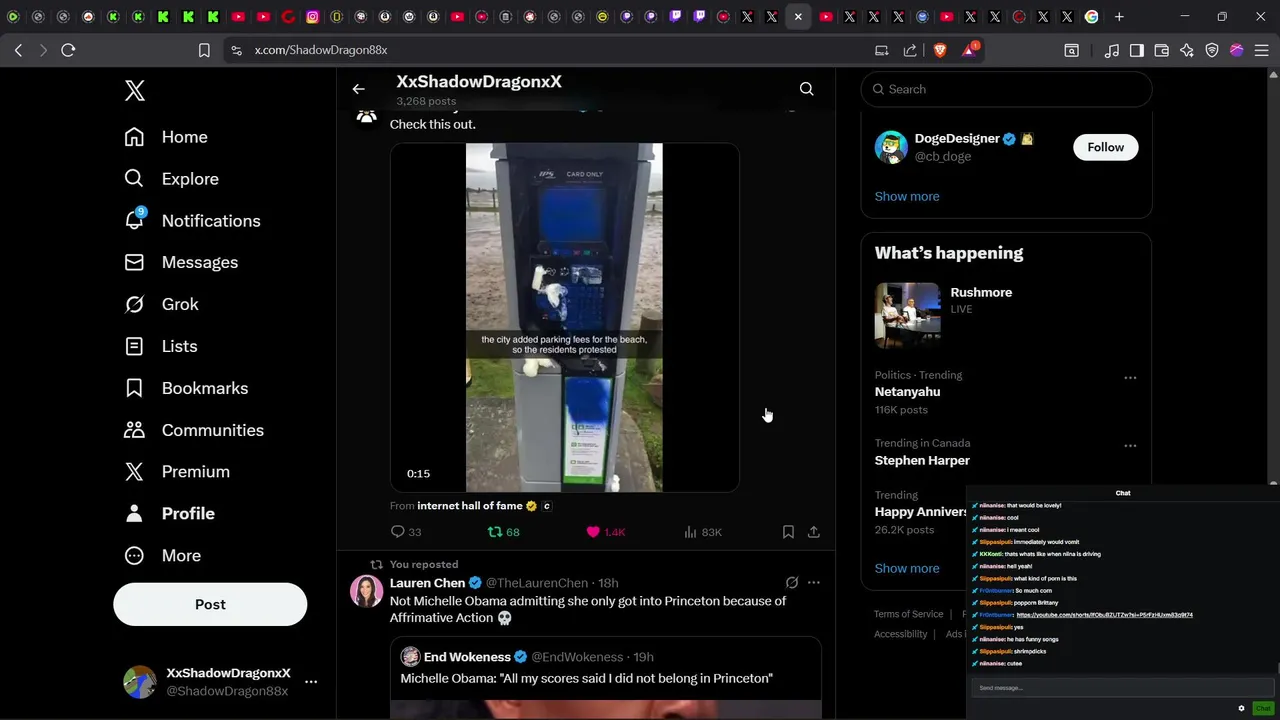Open account options next to XxShadowDragonxX
The width and height of the screenshot is (1280, 720).
click(x=311, y=682)
